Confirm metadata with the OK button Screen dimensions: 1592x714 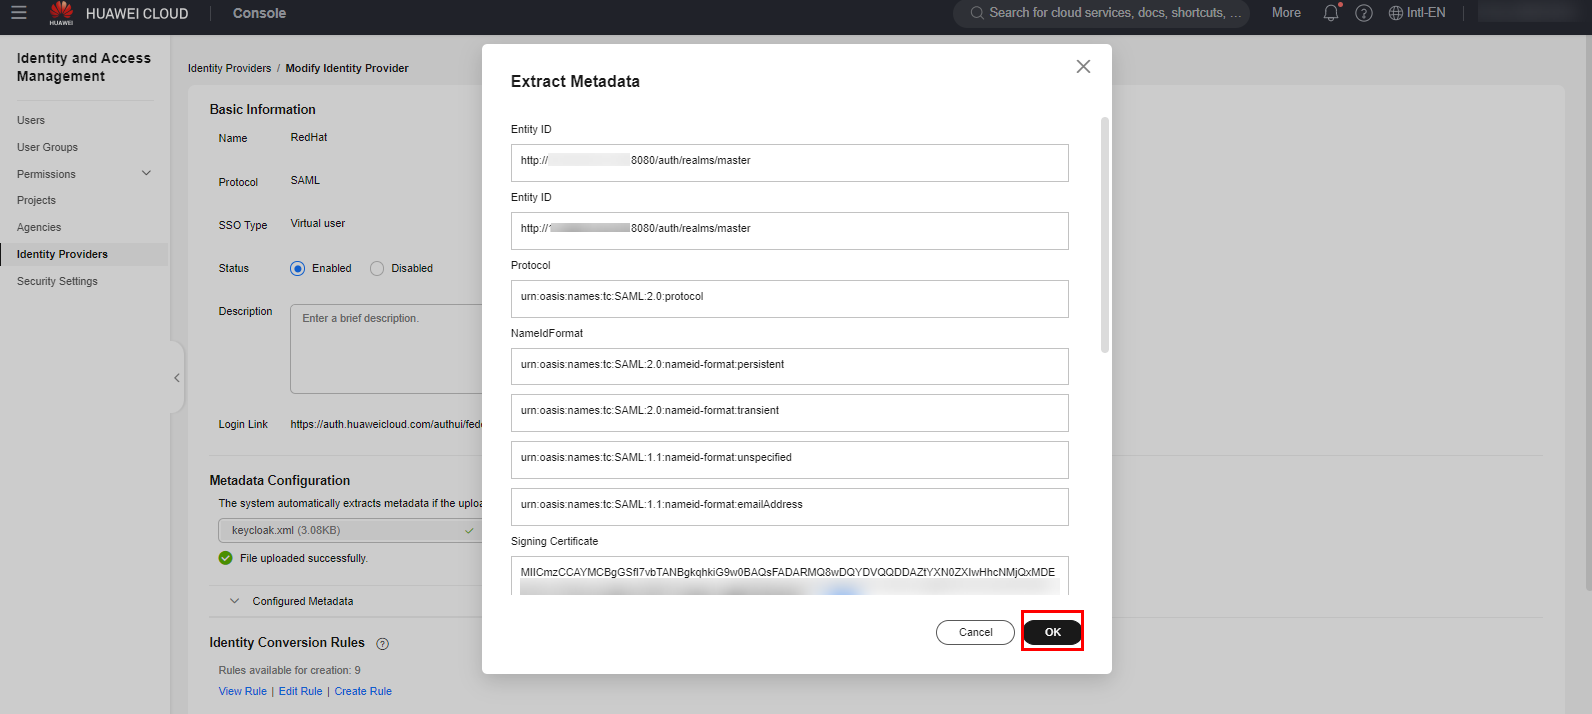pyautogui.click(x=1052, y=632)
